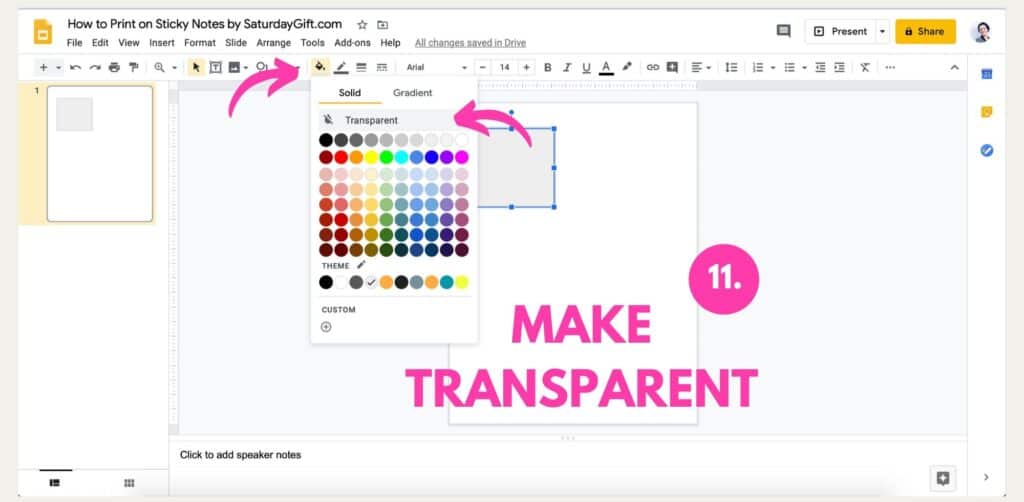1024x502 pixels.
Task: Edit theme colors with the pencil icon
Action: click(361, 265)
